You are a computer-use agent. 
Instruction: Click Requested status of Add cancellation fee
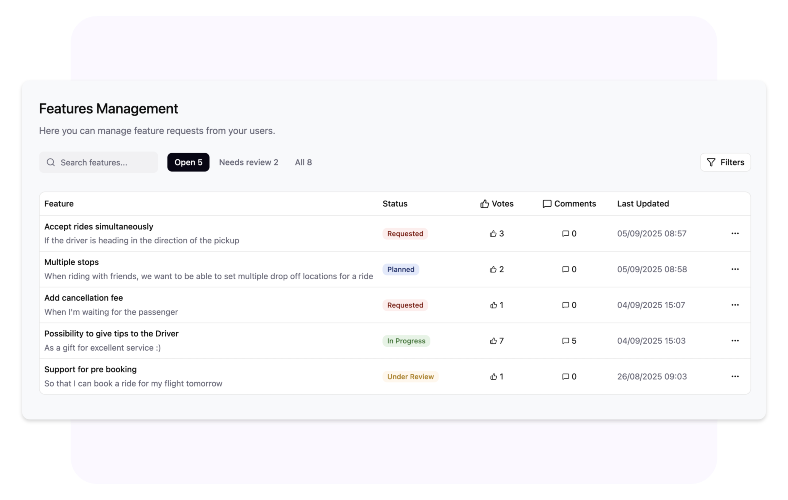click(x=405, y=305)
